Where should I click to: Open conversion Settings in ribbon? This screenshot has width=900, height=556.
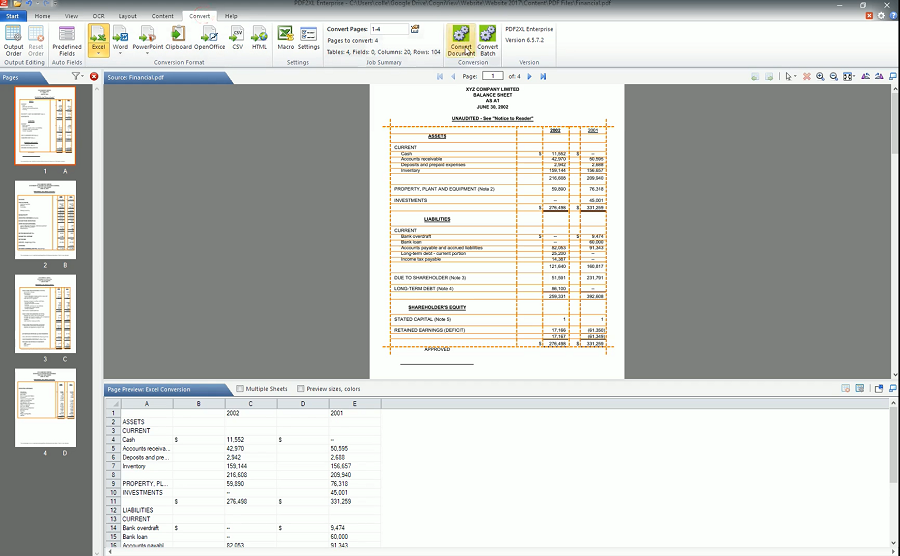point(308,38)
